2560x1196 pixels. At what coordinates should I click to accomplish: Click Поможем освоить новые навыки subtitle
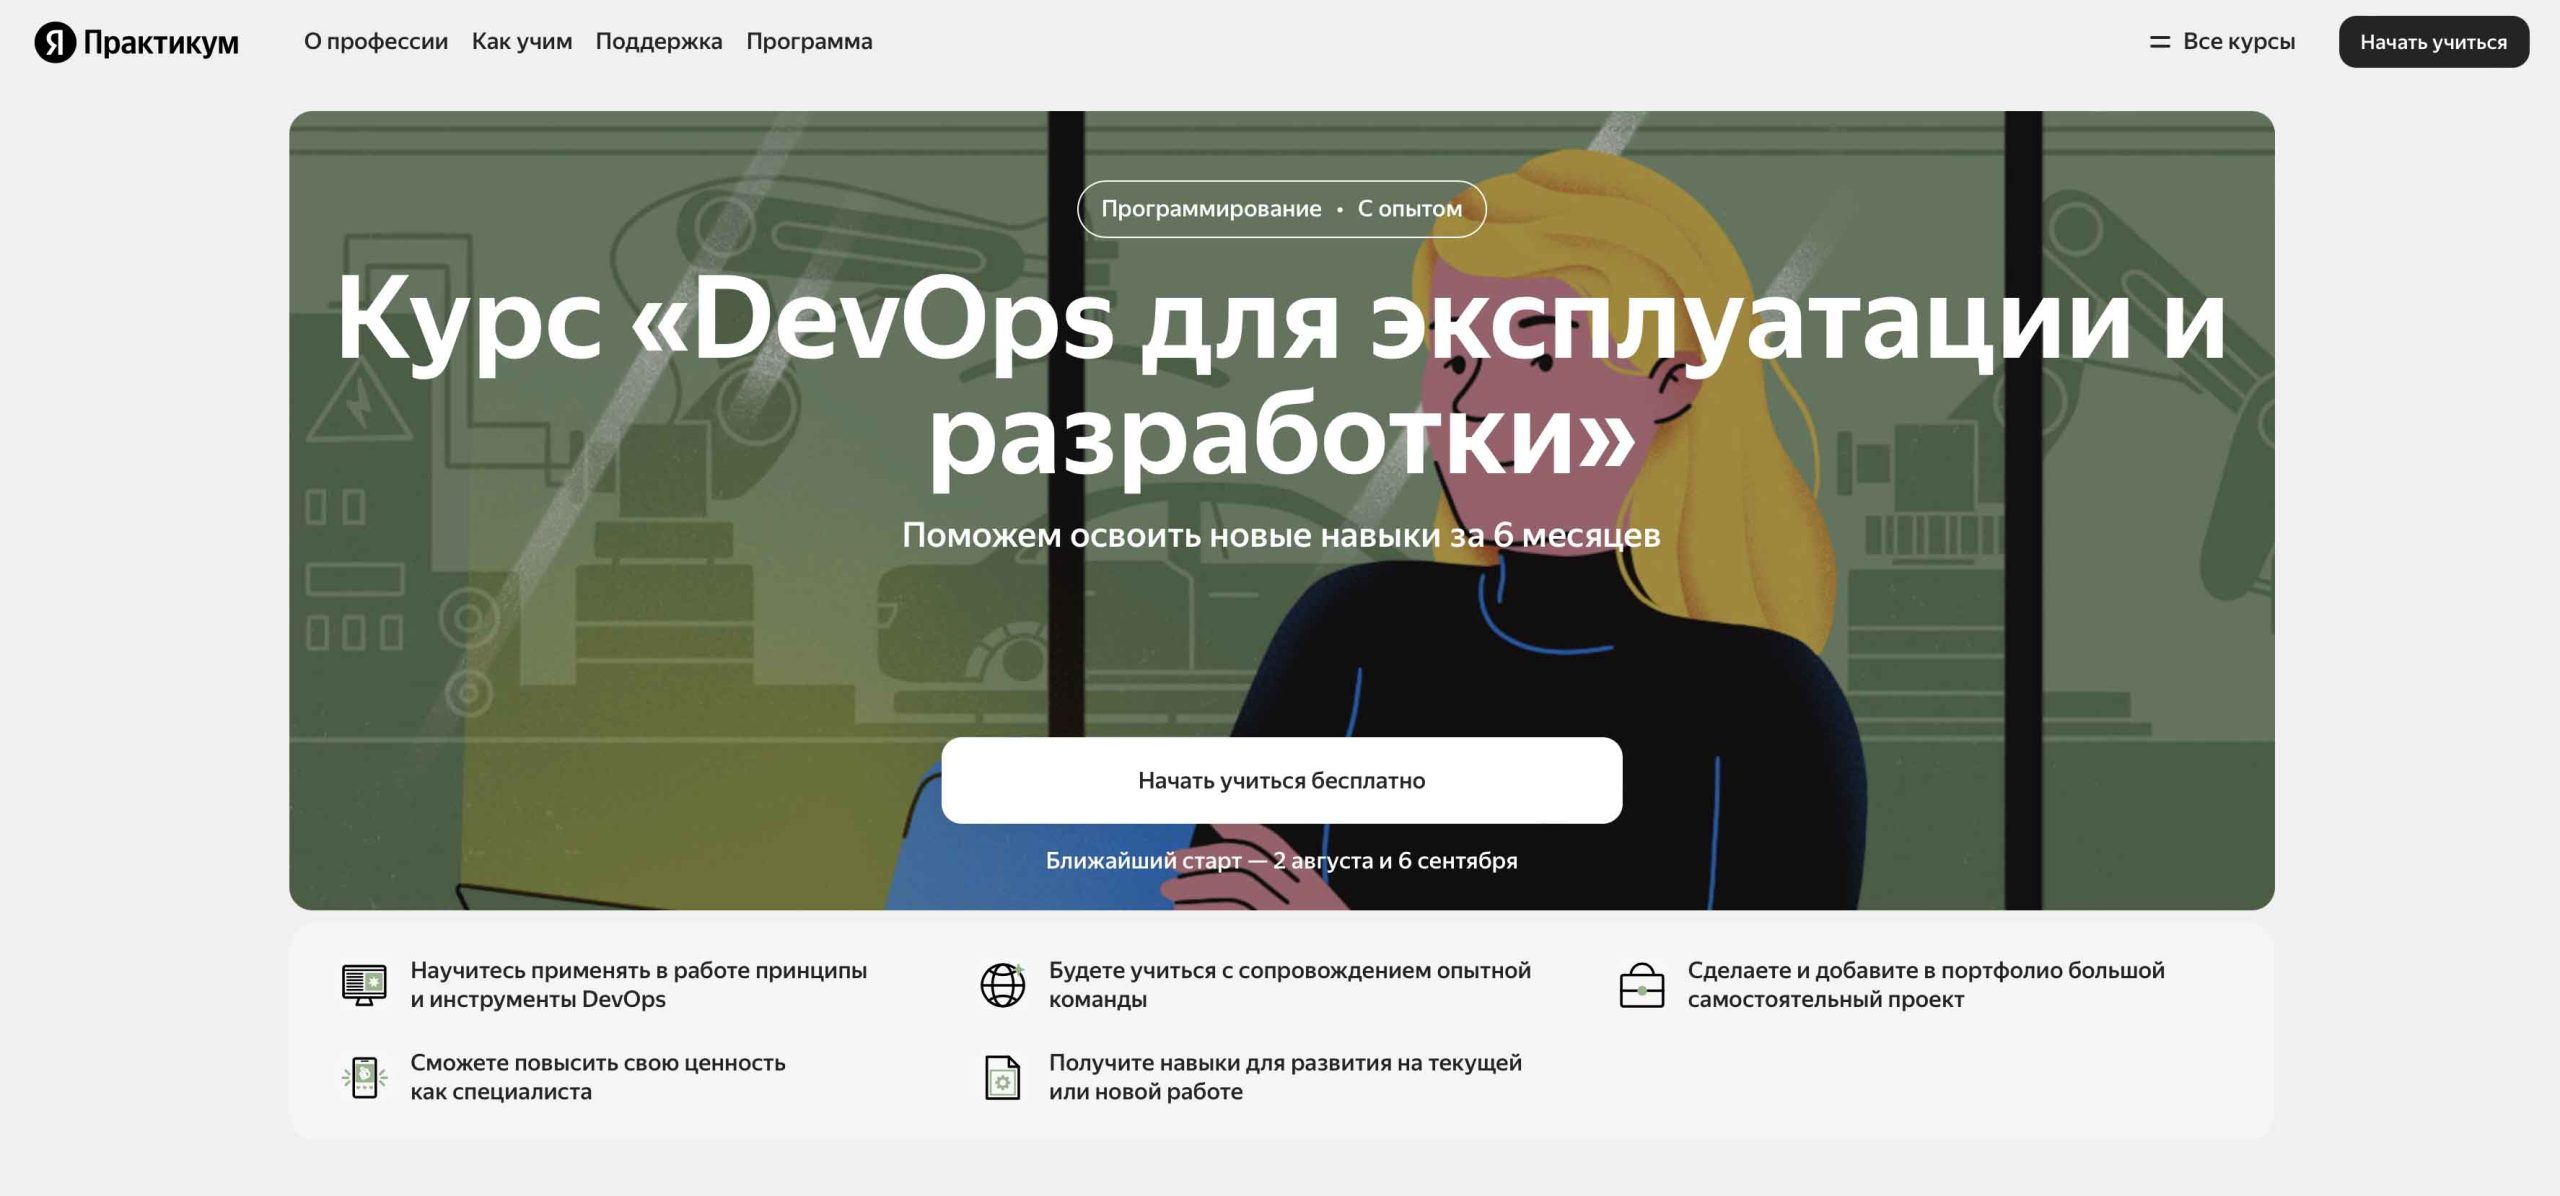point(1281,535)
